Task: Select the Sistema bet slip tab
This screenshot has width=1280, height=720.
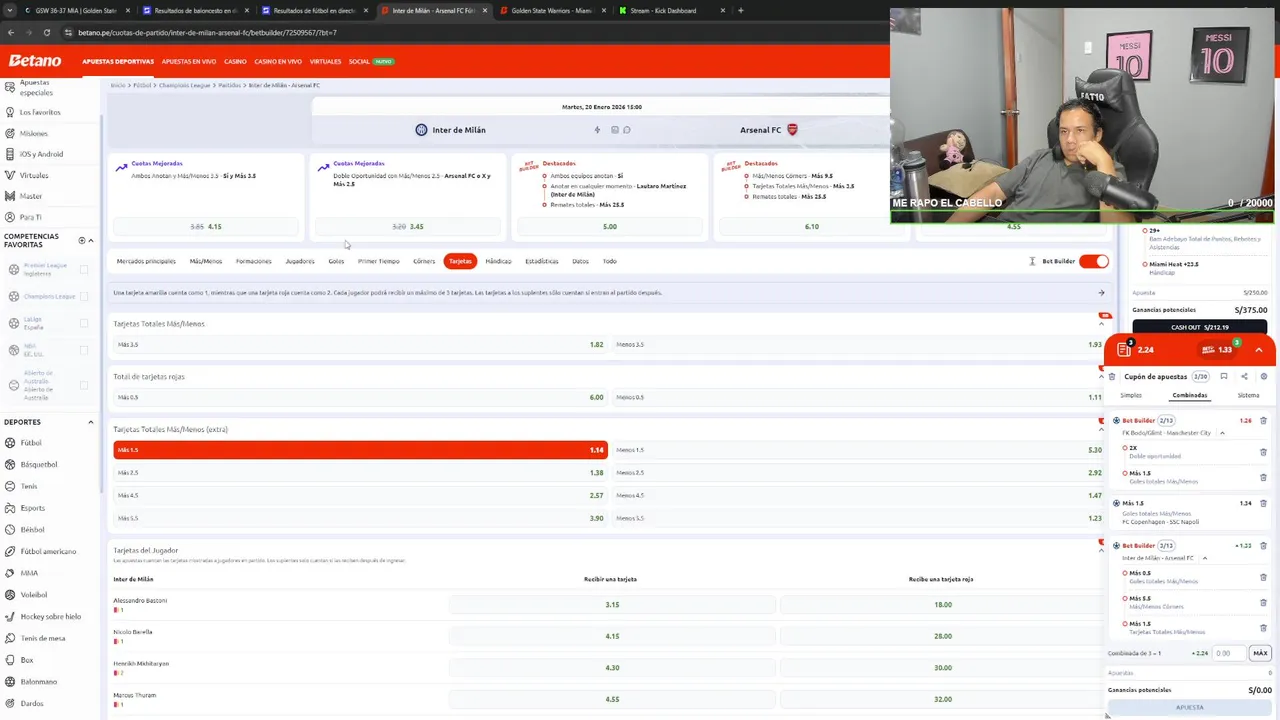Action: 1248,395
